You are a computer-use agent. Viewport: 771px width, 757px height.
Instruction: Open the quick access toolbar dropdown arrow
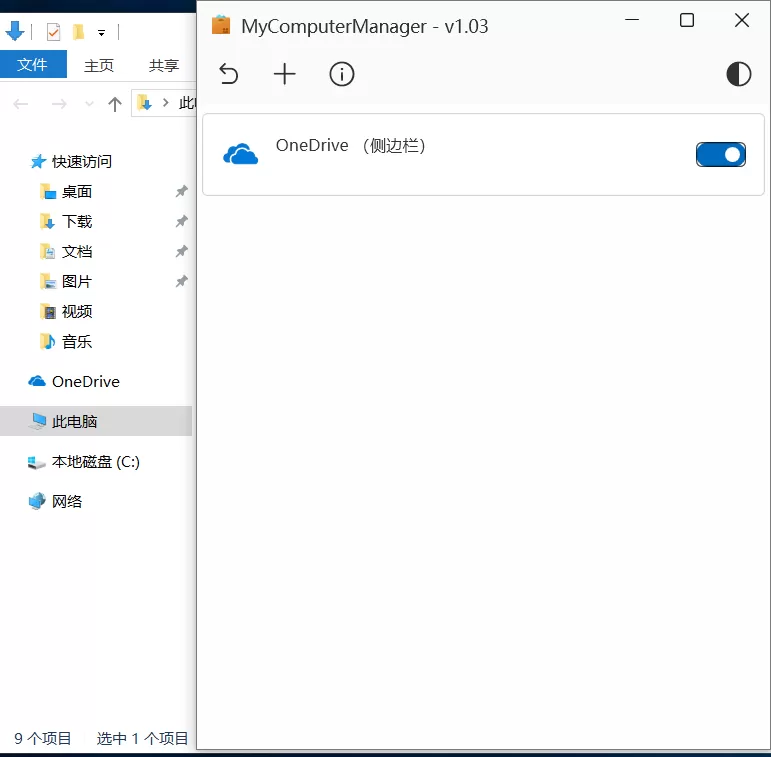[x=101, y=33]
